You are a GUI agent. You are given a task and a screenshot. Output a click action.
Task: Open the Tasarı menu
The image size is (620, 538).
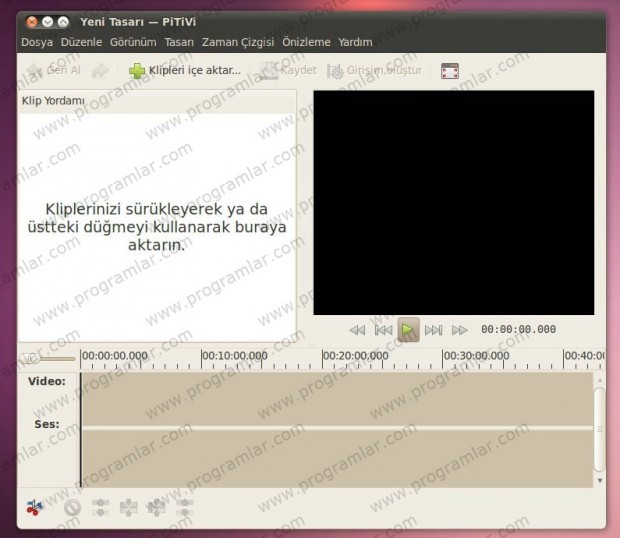pos(179,42)
